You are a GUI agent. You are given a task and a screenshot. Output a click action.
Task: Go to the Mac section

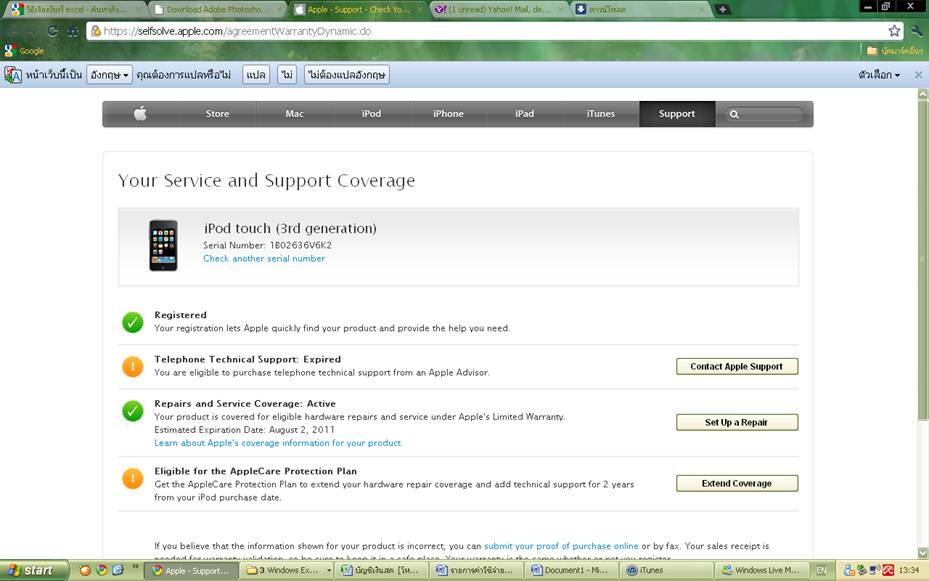pyautogui.click(x=294, y=114)
